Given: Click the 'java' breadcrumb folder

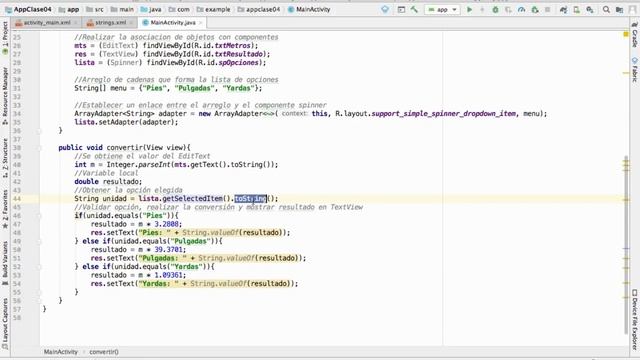Looking at the screenshot, I should (x=151, y=9).
